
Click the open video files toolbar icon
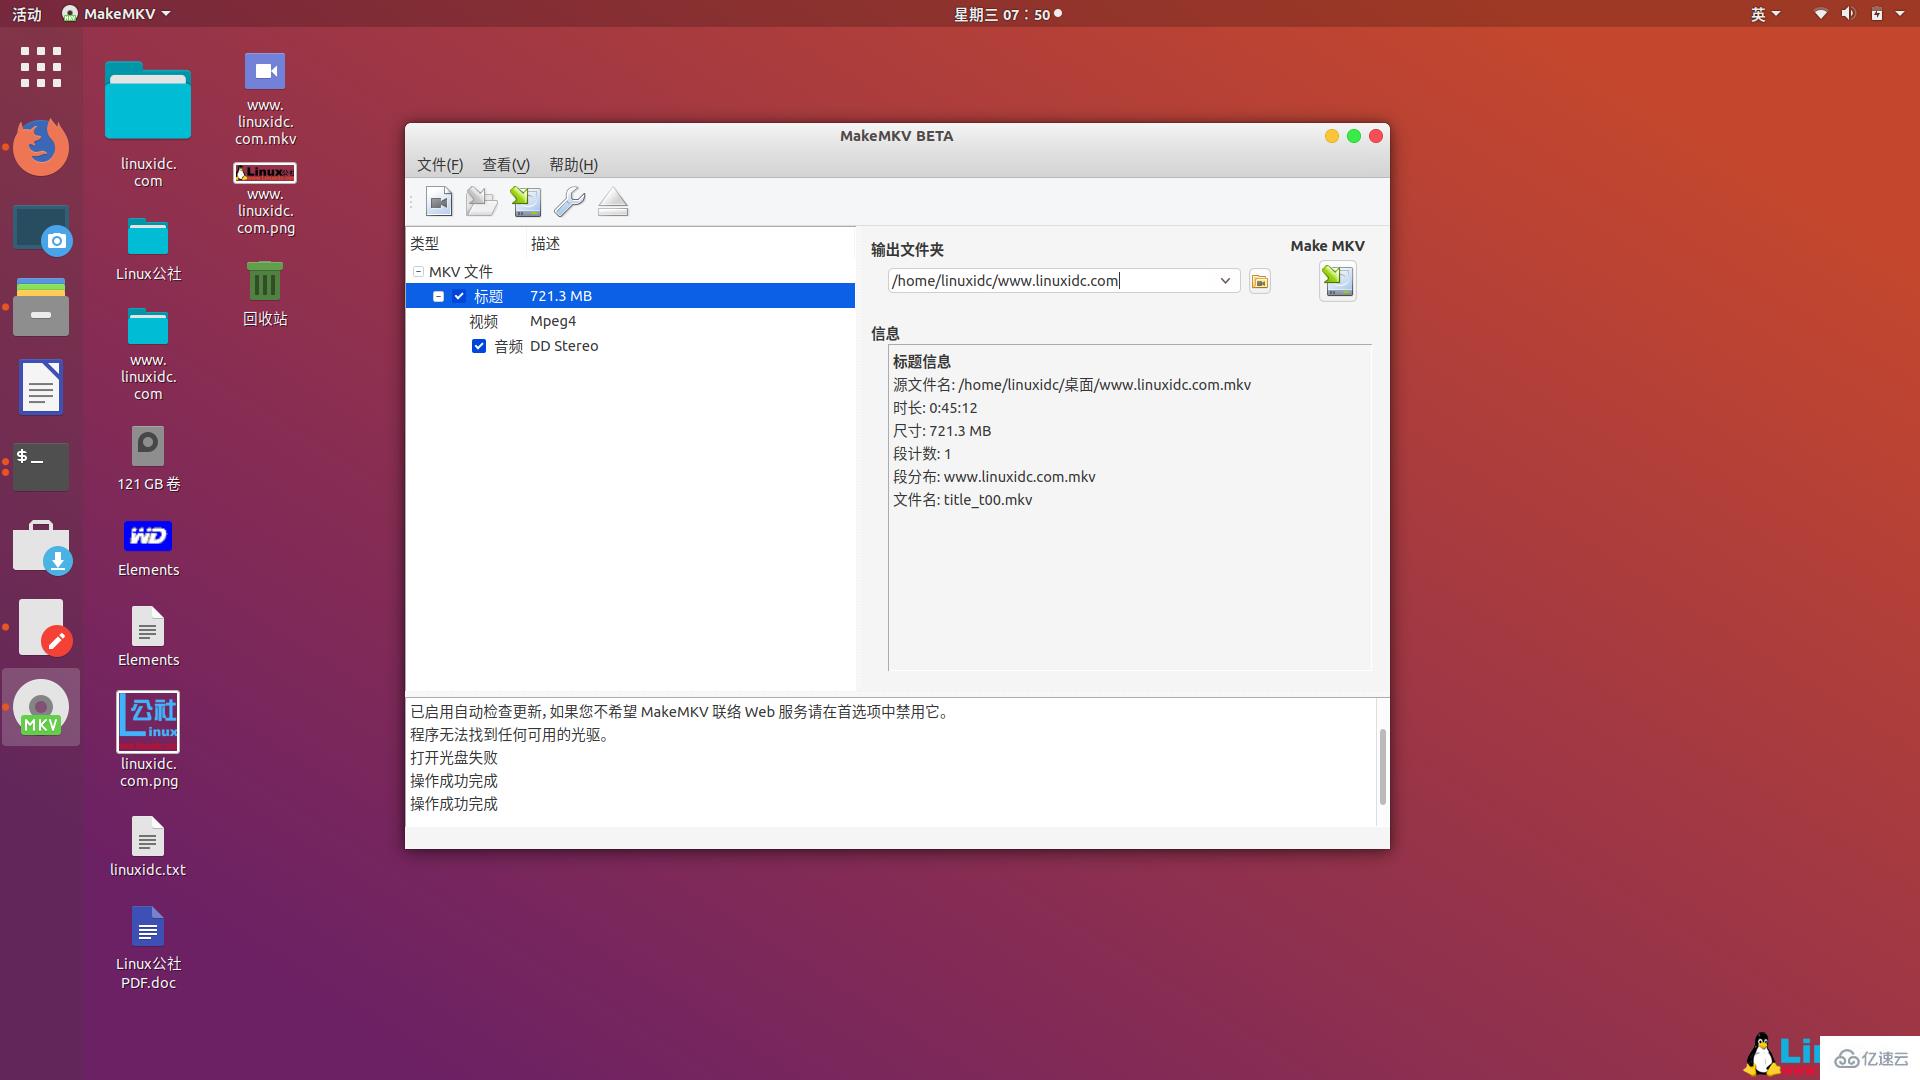tap(439, 202)
